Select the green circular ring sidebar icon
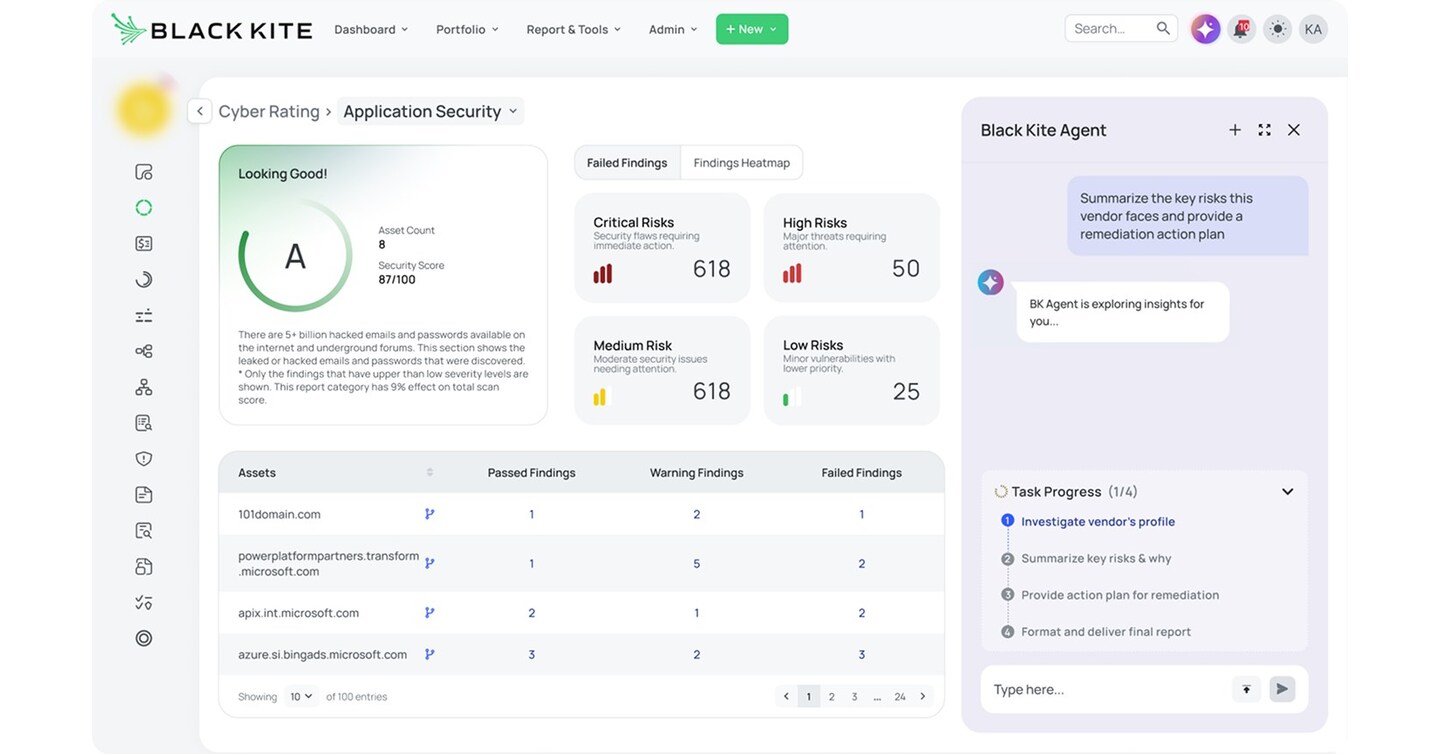This screenshot has height=754, width=1440. 144,208
